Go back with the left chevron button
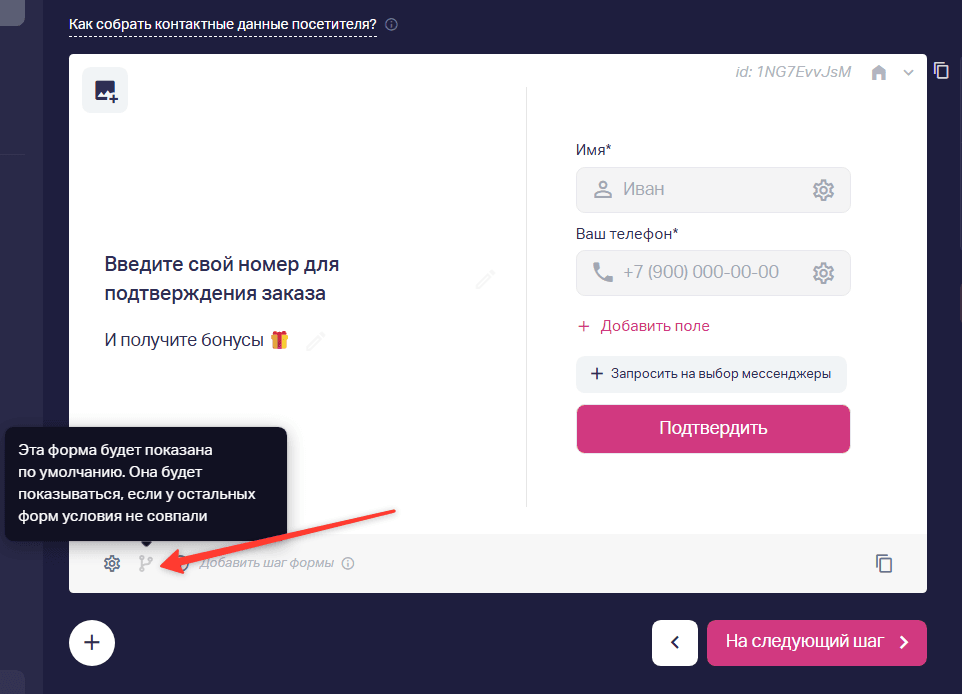Screen dimensions: 962x694 click(675, 642)
